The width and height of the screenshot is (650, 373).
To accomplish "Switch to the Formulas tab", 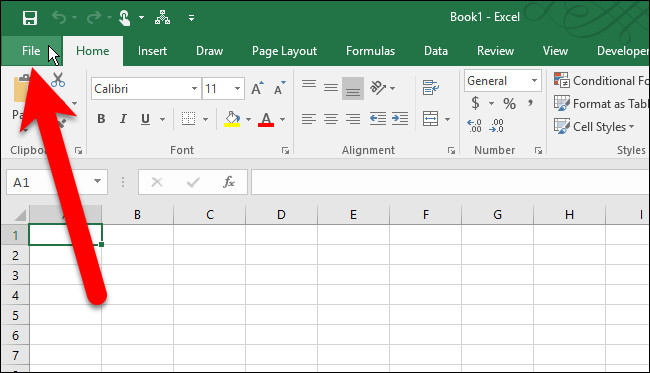I will (x=371, y=51).
